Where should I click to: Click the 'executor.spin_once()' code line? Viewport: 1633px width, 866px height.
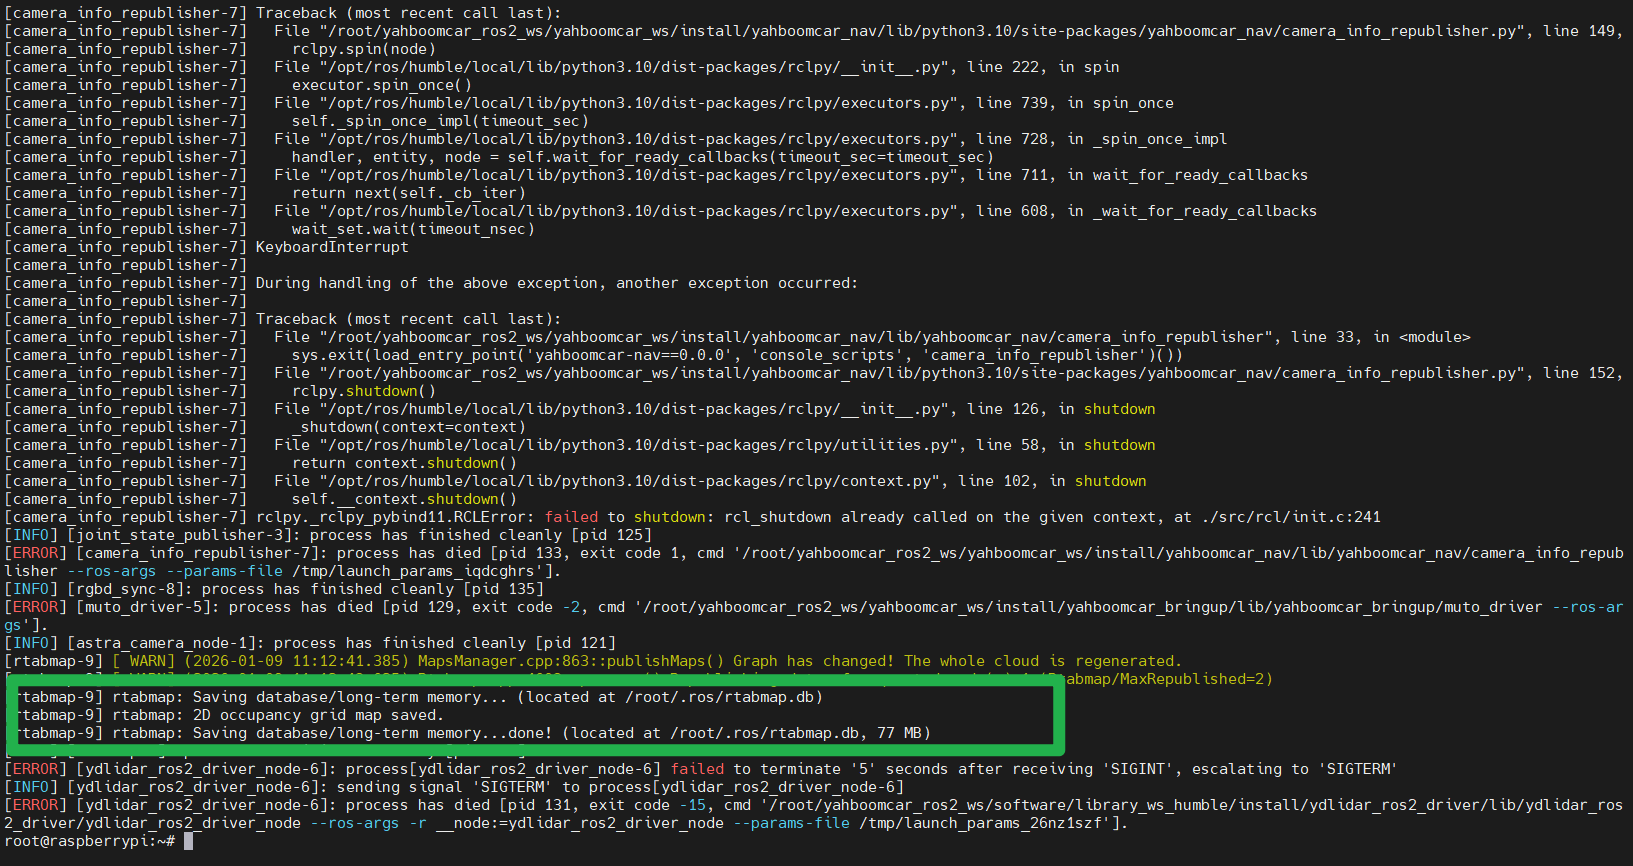[382, 85]
